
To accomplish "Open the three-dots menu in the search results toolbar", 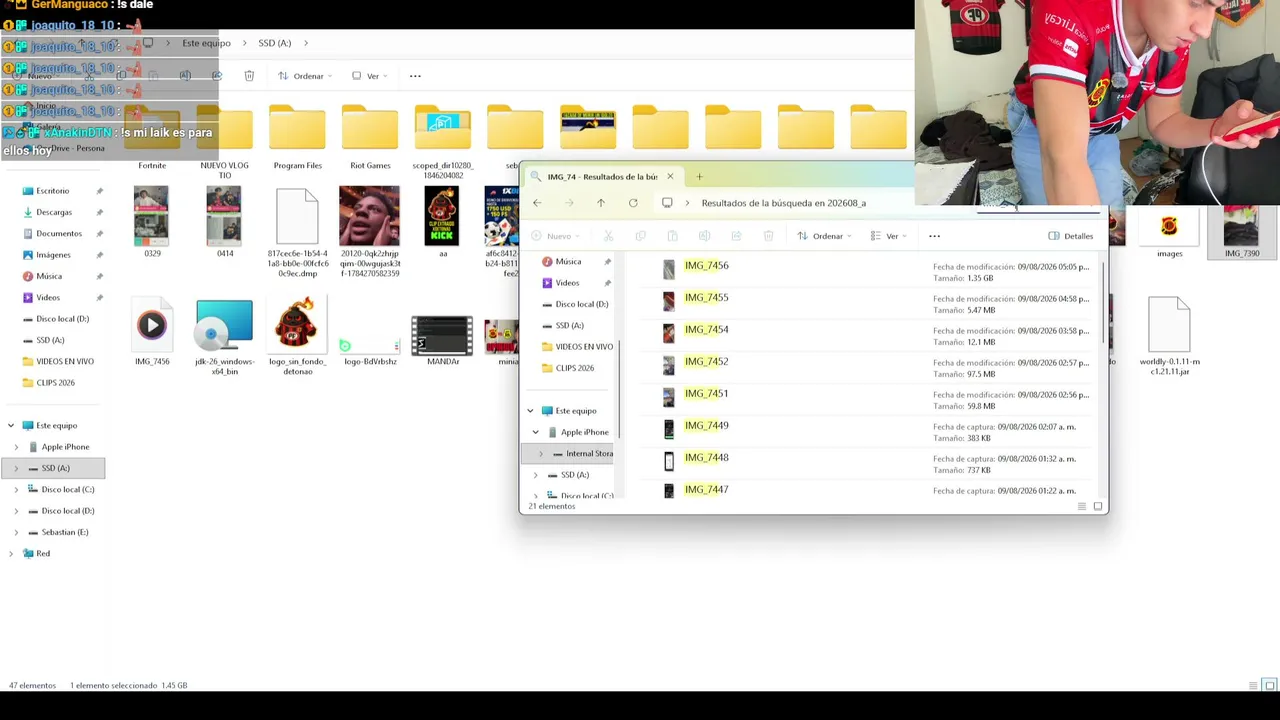I will click(934, 236).
